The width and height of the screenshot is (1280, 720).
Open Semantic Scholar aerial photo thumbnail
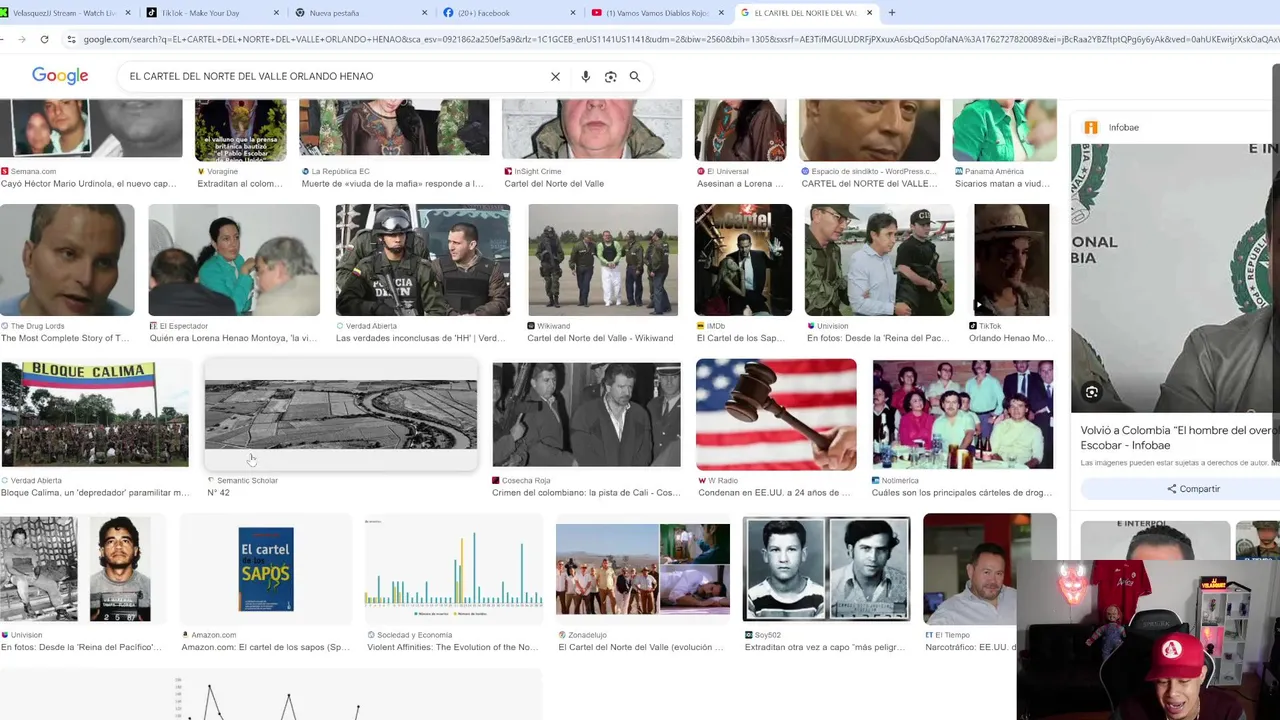341,414
